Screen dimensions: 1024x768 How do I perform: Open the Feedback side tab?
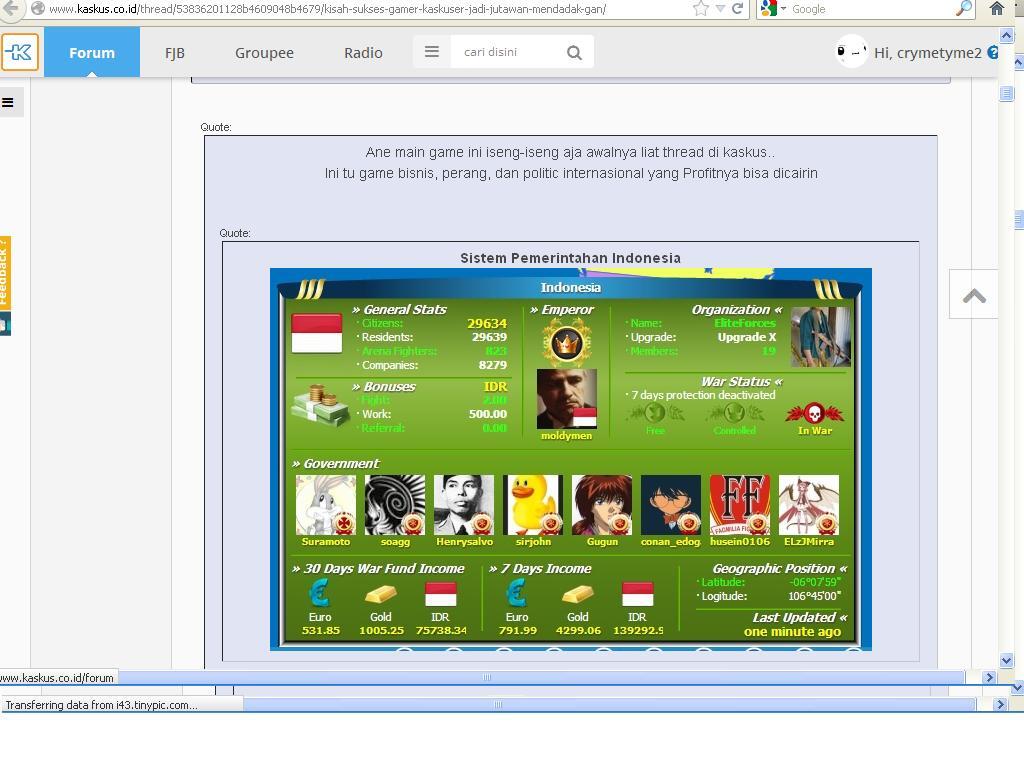(x=5, y=272)
